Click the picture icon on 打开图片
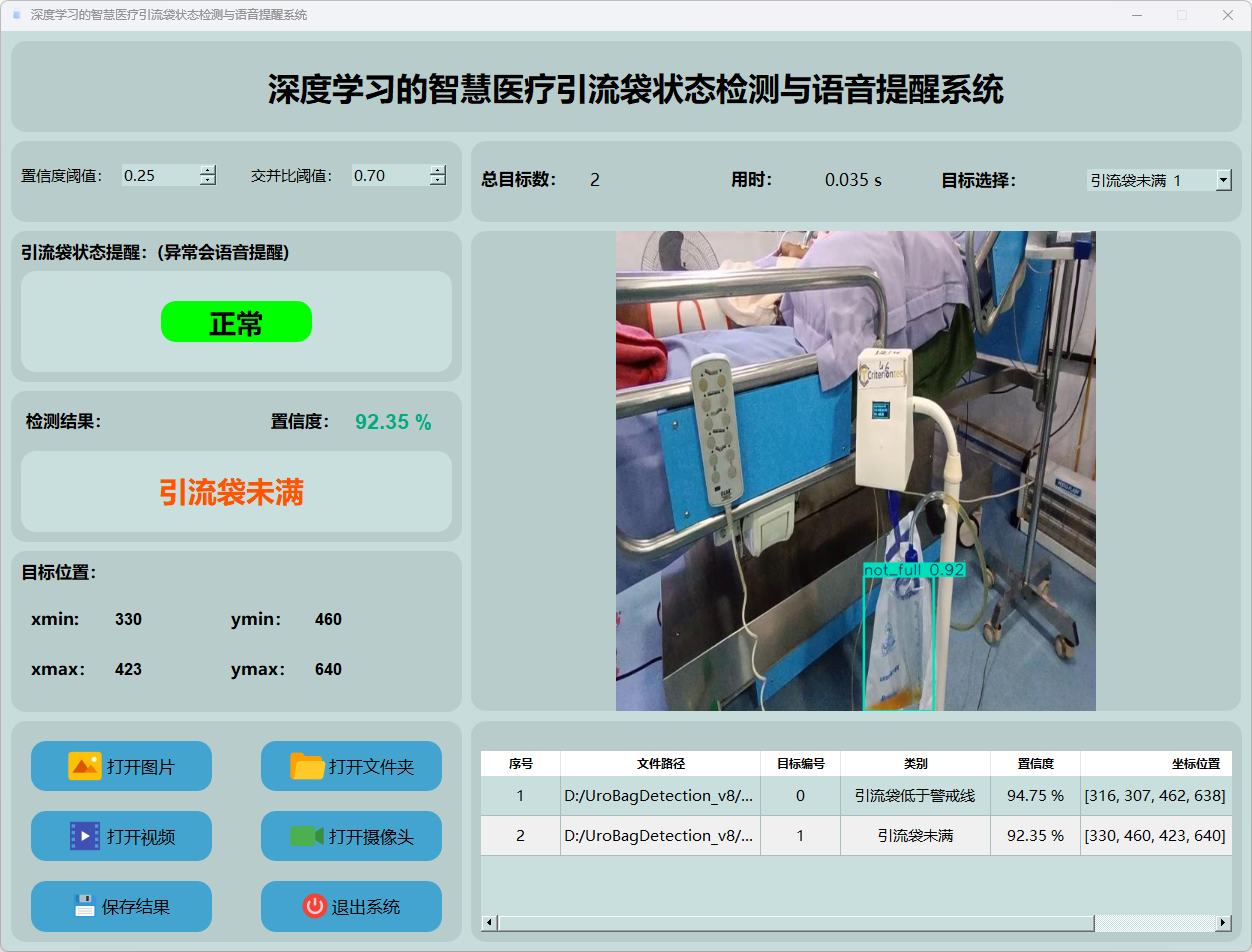 (x=85, y=766)
